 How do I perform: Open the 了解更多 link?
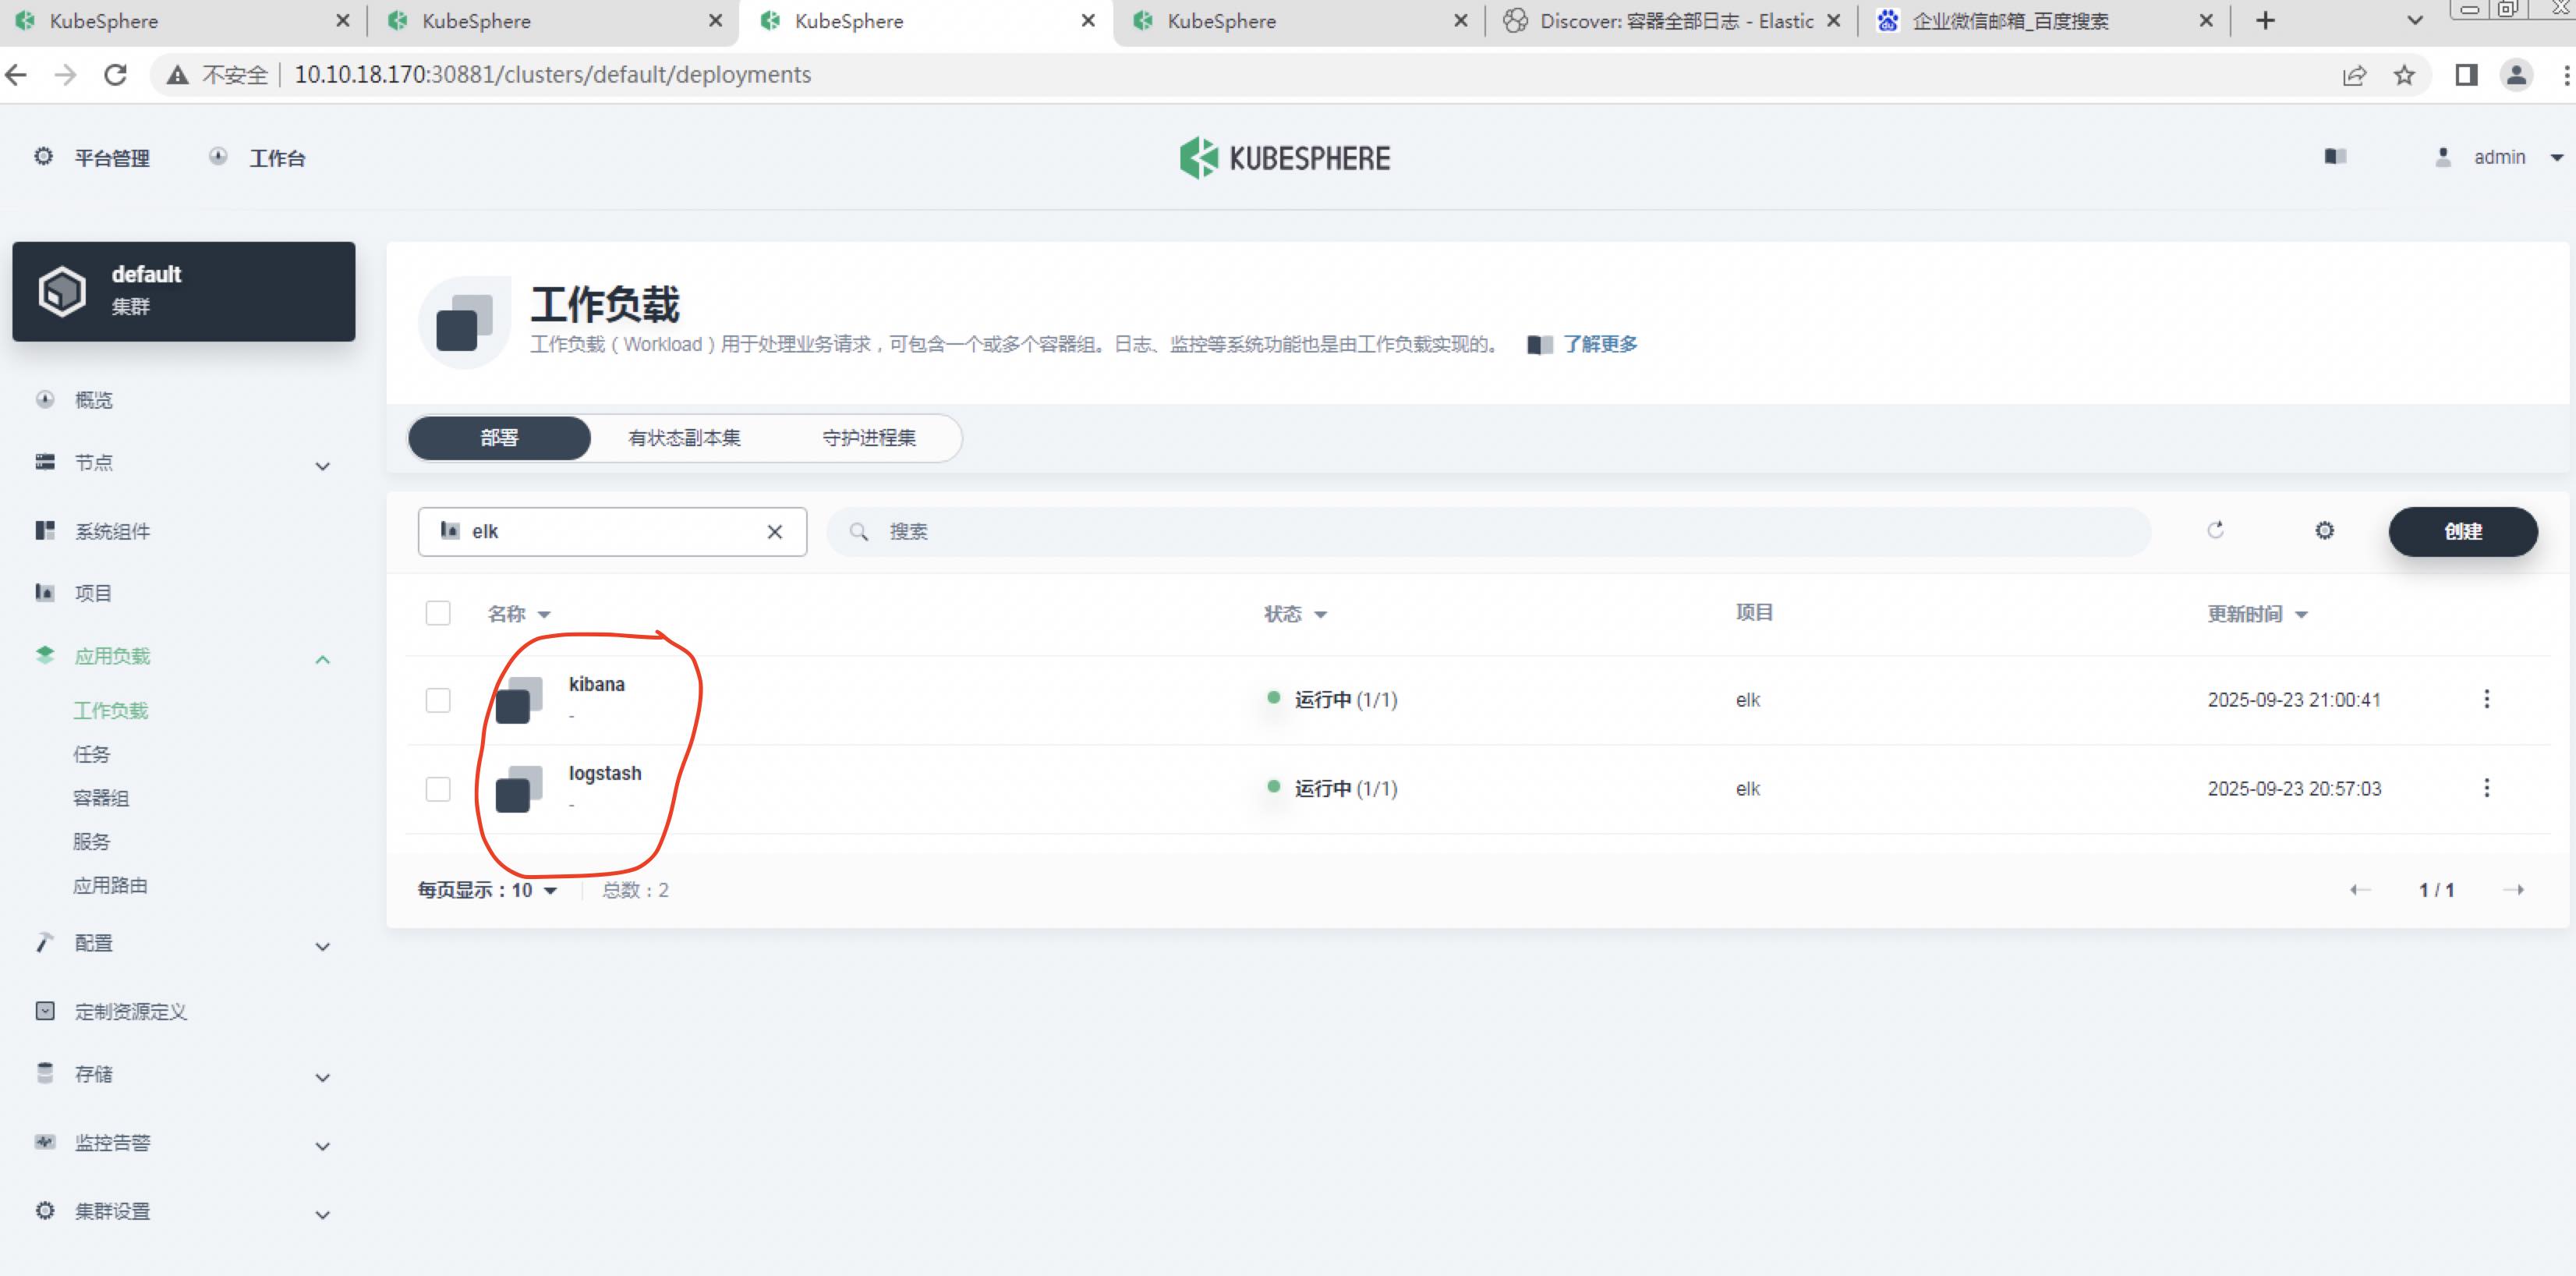(x=1599, y=344)
